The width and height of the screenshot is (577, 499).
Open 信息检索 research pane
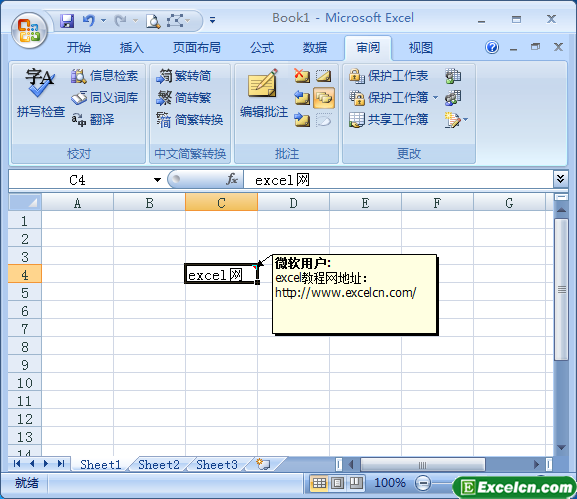[x=105, y=76]
